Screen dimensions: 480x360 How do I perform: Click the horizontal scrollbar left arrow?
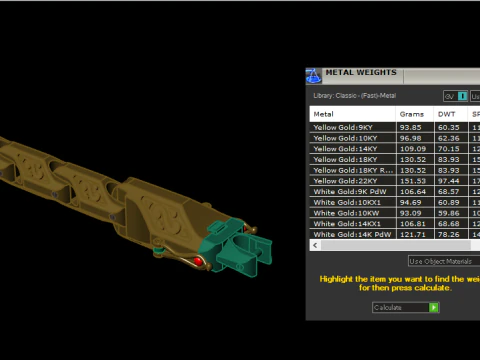(315, 245)
